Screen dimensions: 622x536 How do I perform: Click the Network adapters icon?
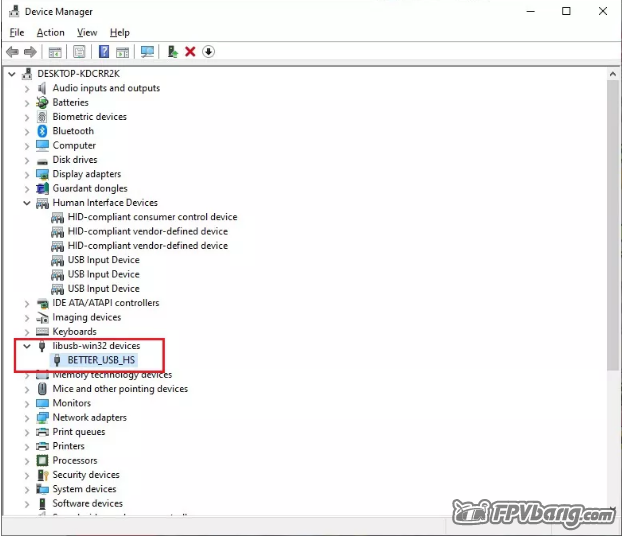click(x=42, y=418)
